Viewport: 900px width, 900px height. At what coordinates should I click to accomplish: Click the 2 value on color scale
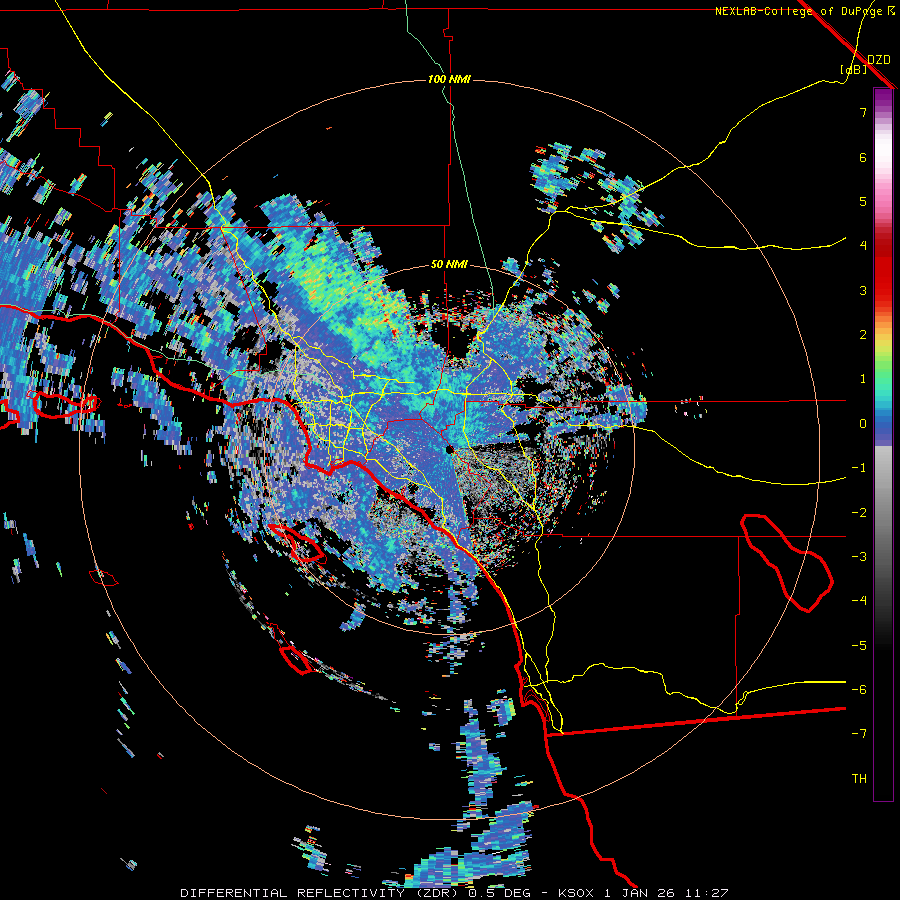[x=863, y=335]
